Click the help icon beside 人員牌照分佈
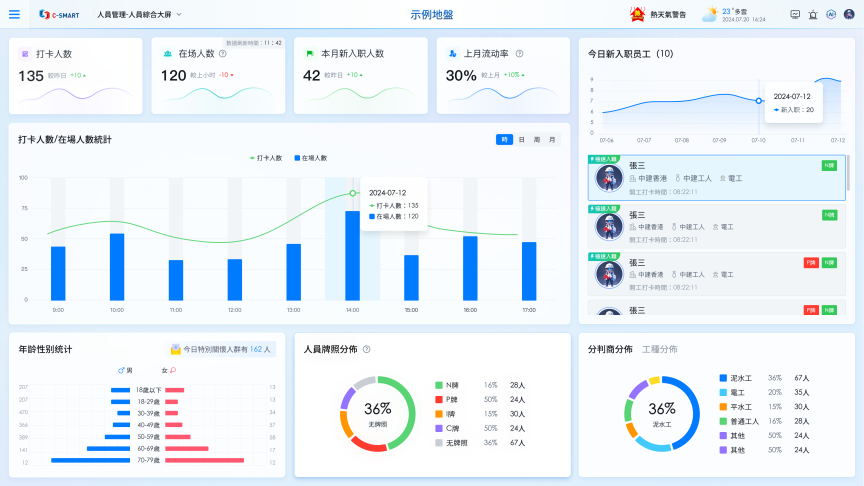This screenshot has height=486, width=864. pyautogui.click(x=367, y=349)
